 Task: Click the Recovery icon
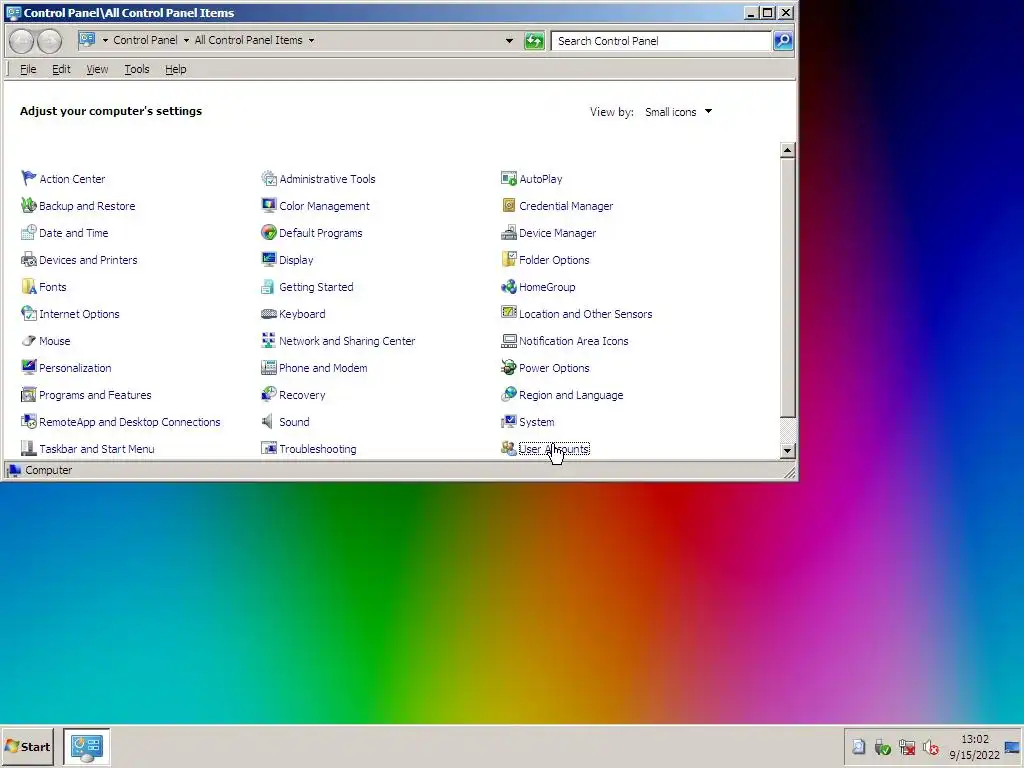(x=268, y=395)
